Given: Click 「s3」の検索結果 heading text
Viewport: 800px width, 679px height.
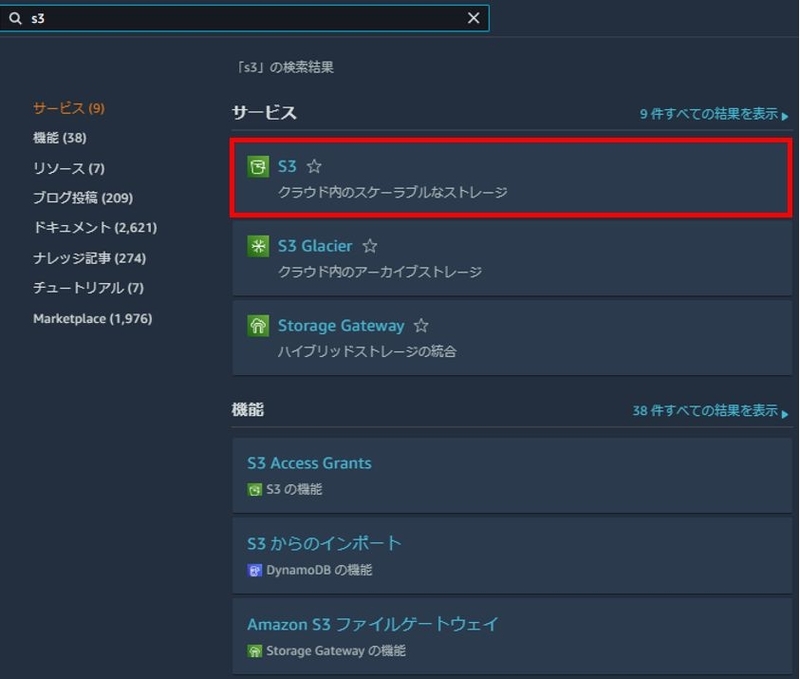Looking at the screenshot, I should (x=284, y=67).
